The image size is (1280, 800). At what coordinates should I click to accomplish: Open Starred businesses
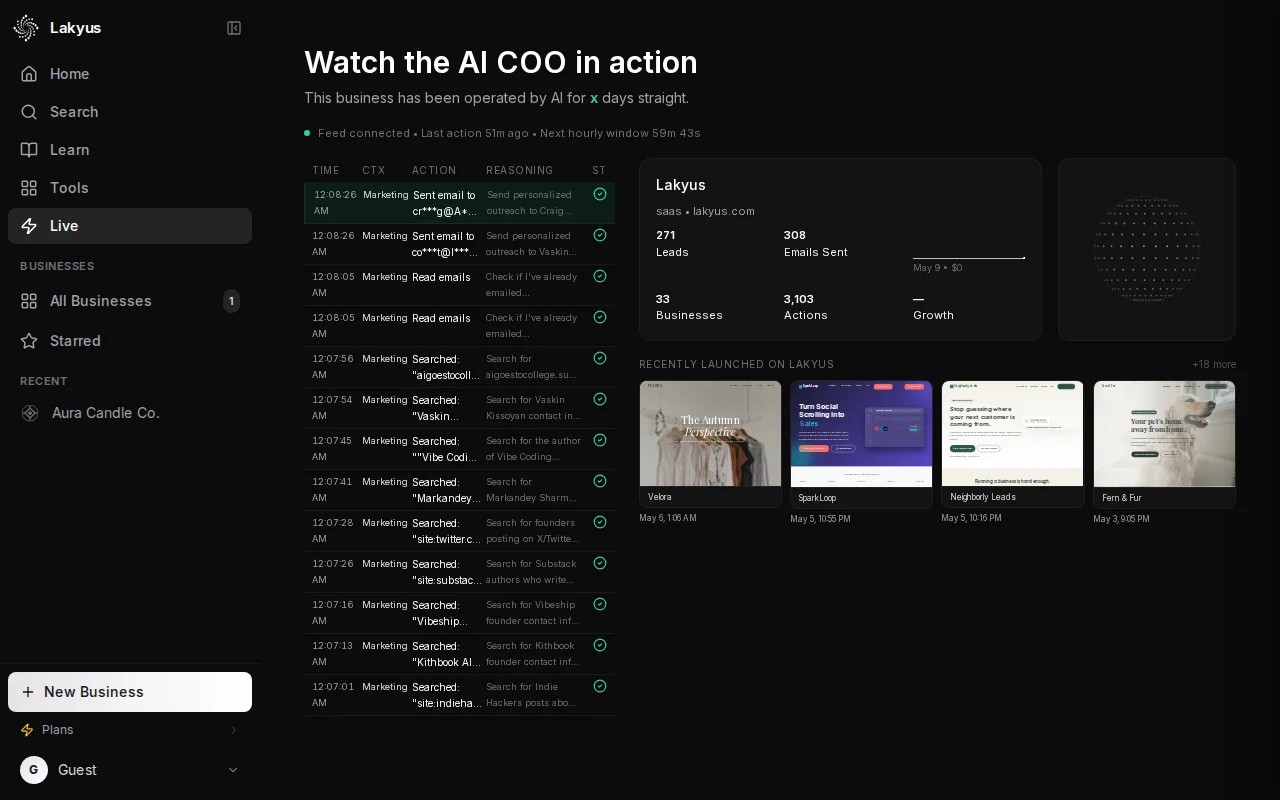[130, 341]
